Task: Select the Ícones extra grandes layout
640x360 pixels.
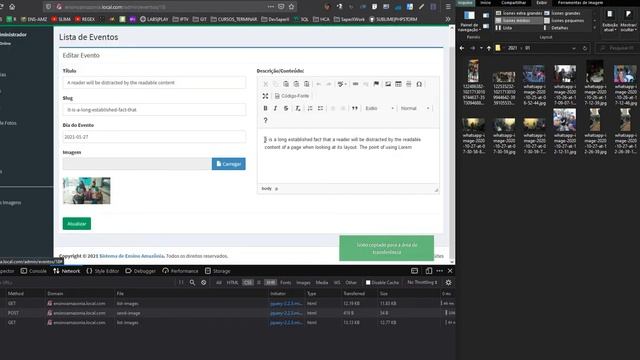Action: point(519,13)
